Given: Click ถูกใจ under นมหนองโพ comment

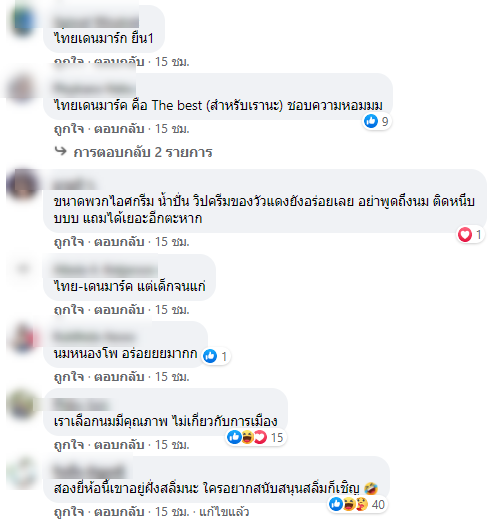Looking at the screenshot, I should (x=69, y=377).
